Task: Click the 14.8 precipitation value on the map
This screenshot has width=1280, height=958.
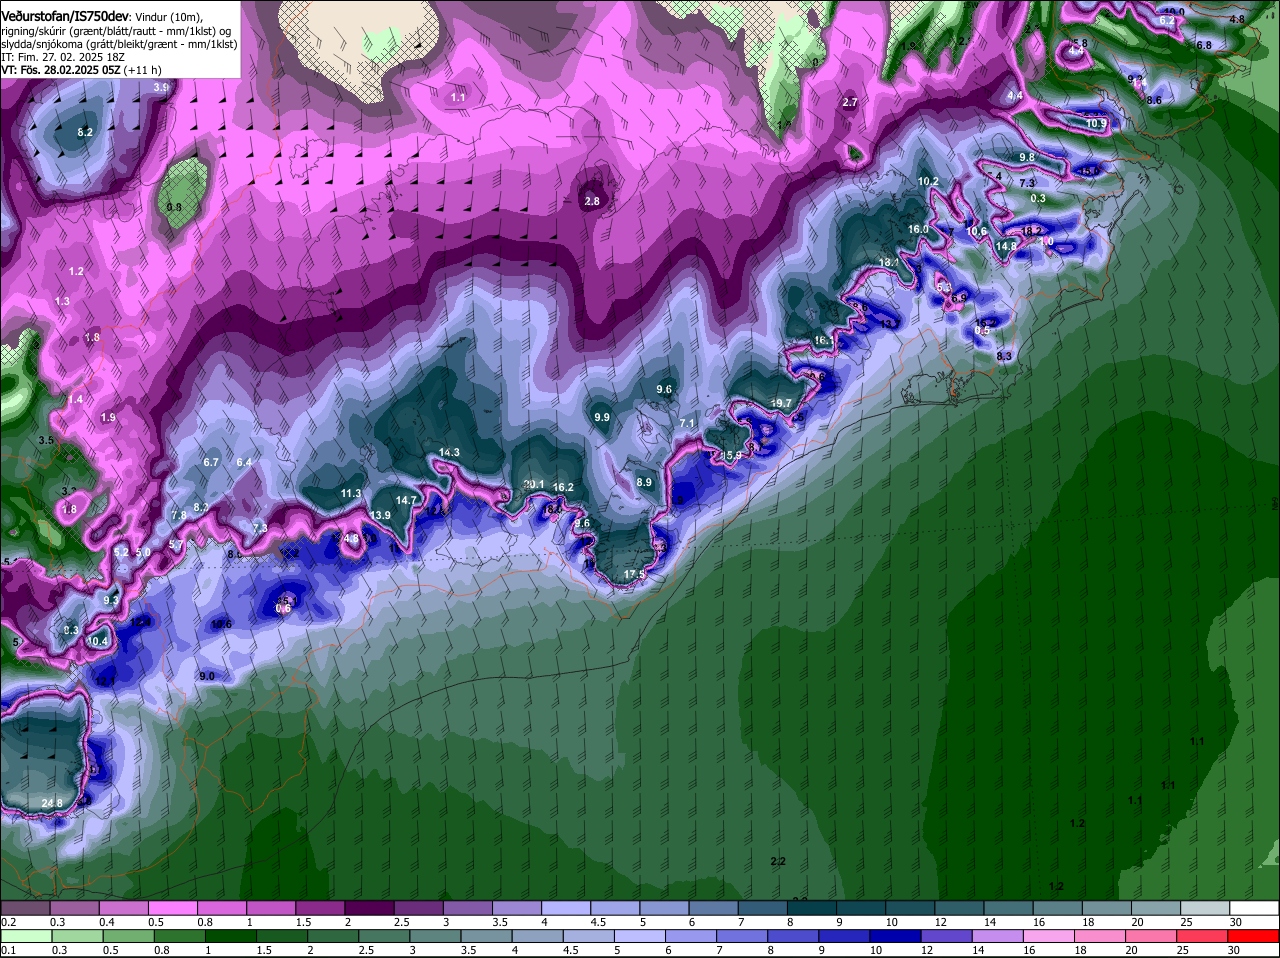Action: [1006, 246]
